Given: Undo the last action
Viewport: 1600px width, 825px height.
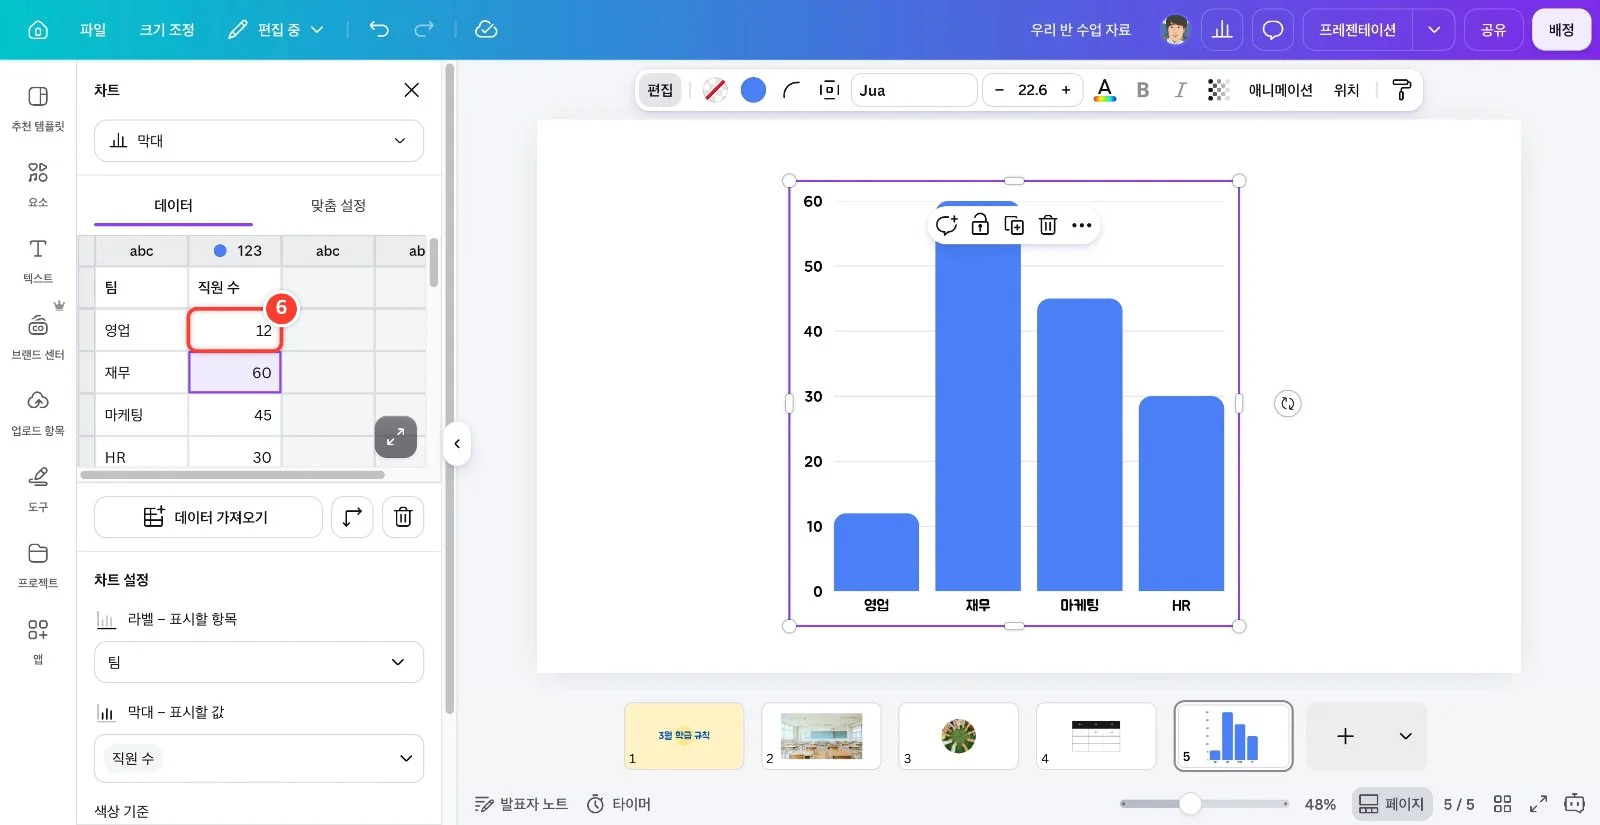Looking at the screenshot, I should tap(379, 29).
